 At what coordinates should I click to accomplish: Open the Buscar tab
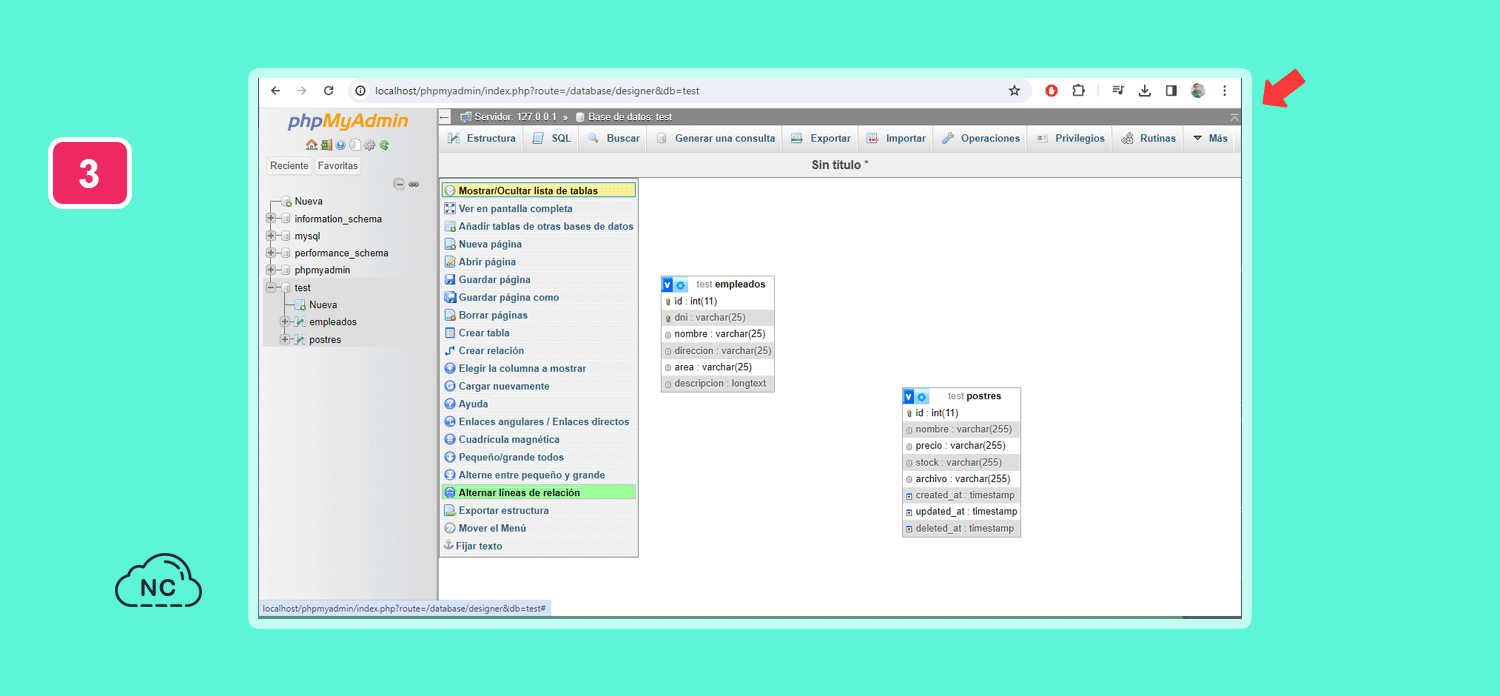coord(613,138)
